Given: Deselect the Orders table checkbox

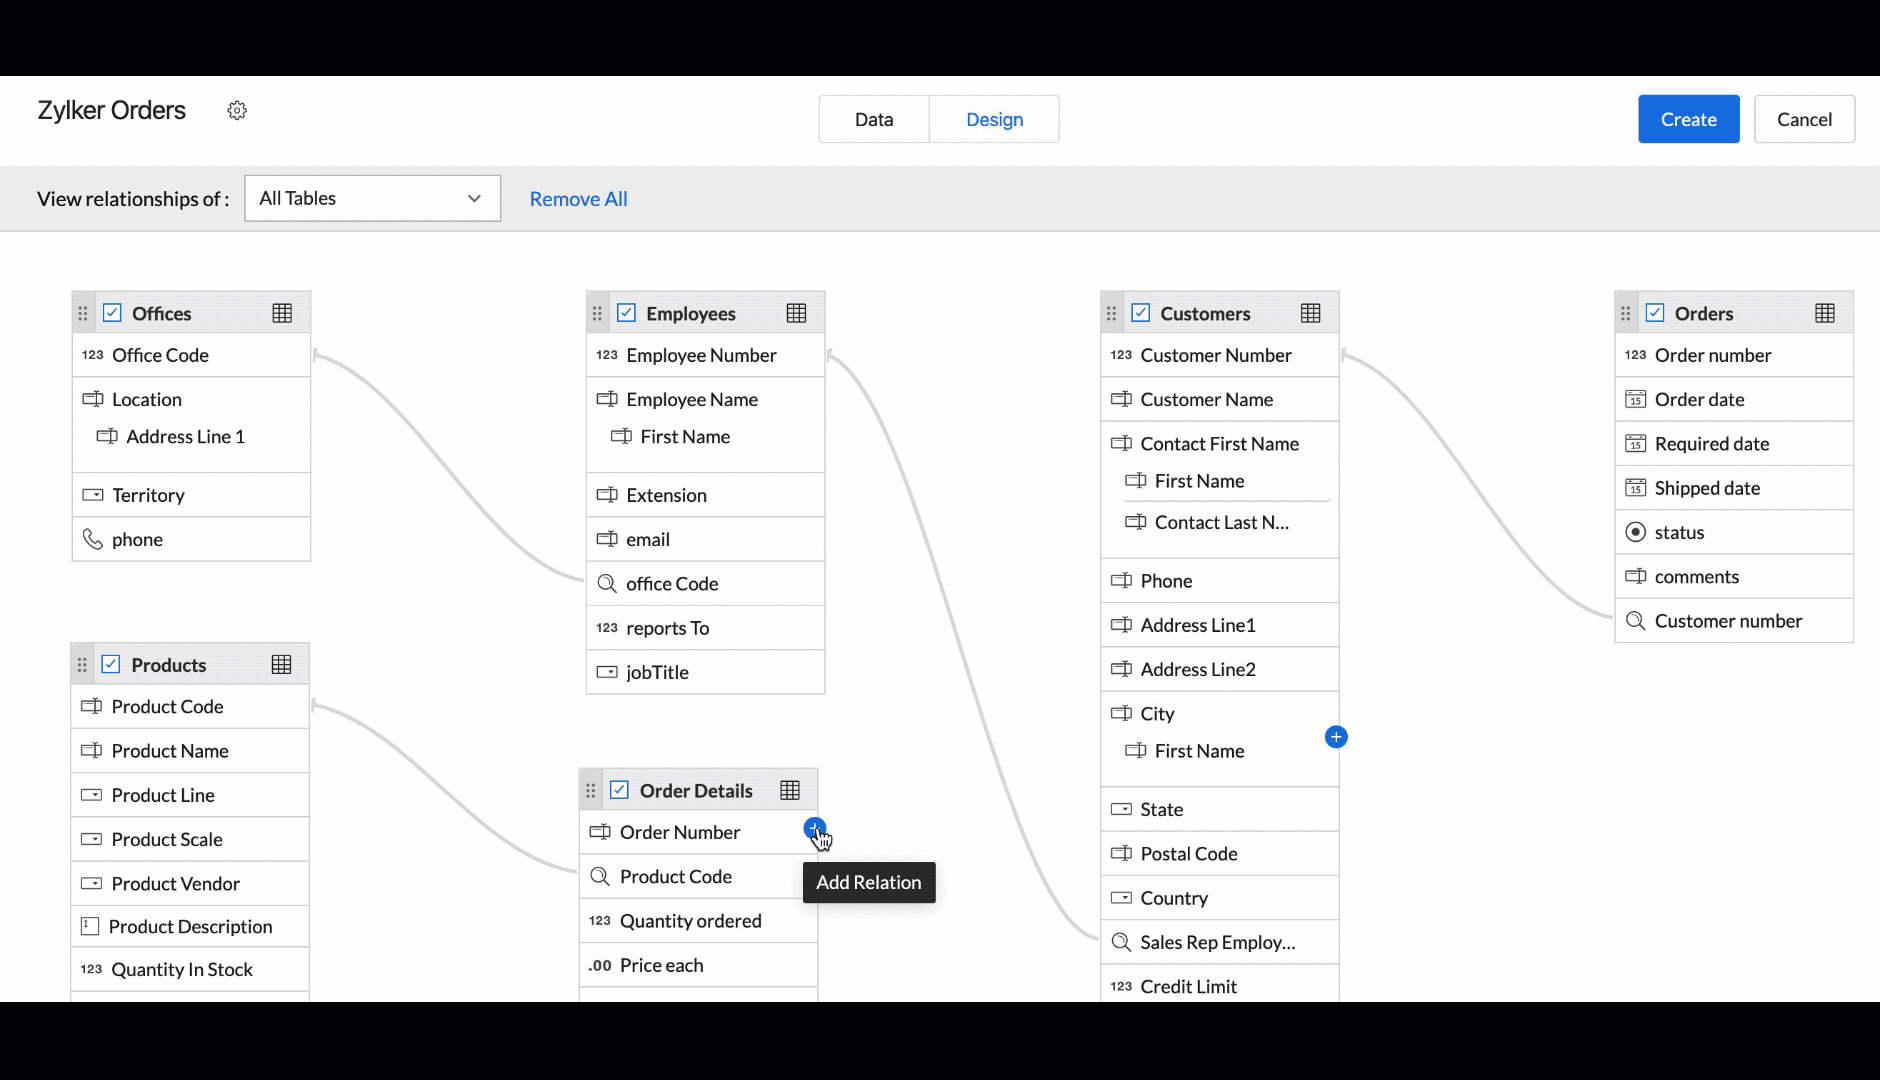Looking at the screenshot, I should point(1655,314).
